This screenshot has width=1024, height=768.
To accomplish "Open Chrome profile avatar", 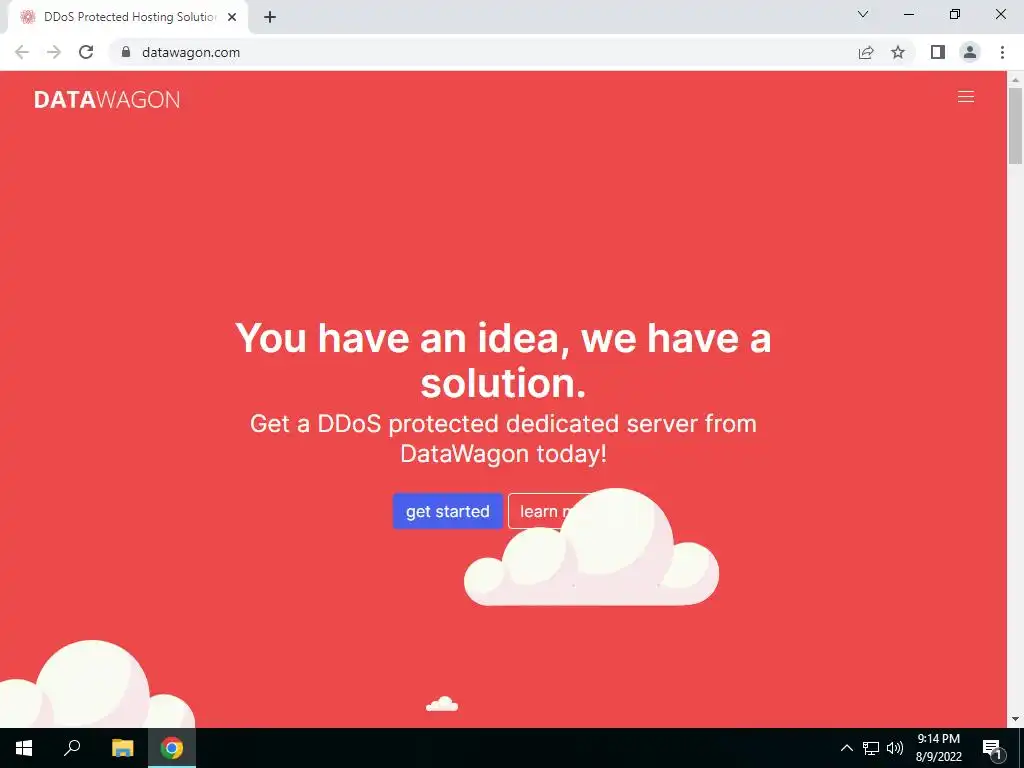I will 970,52.
